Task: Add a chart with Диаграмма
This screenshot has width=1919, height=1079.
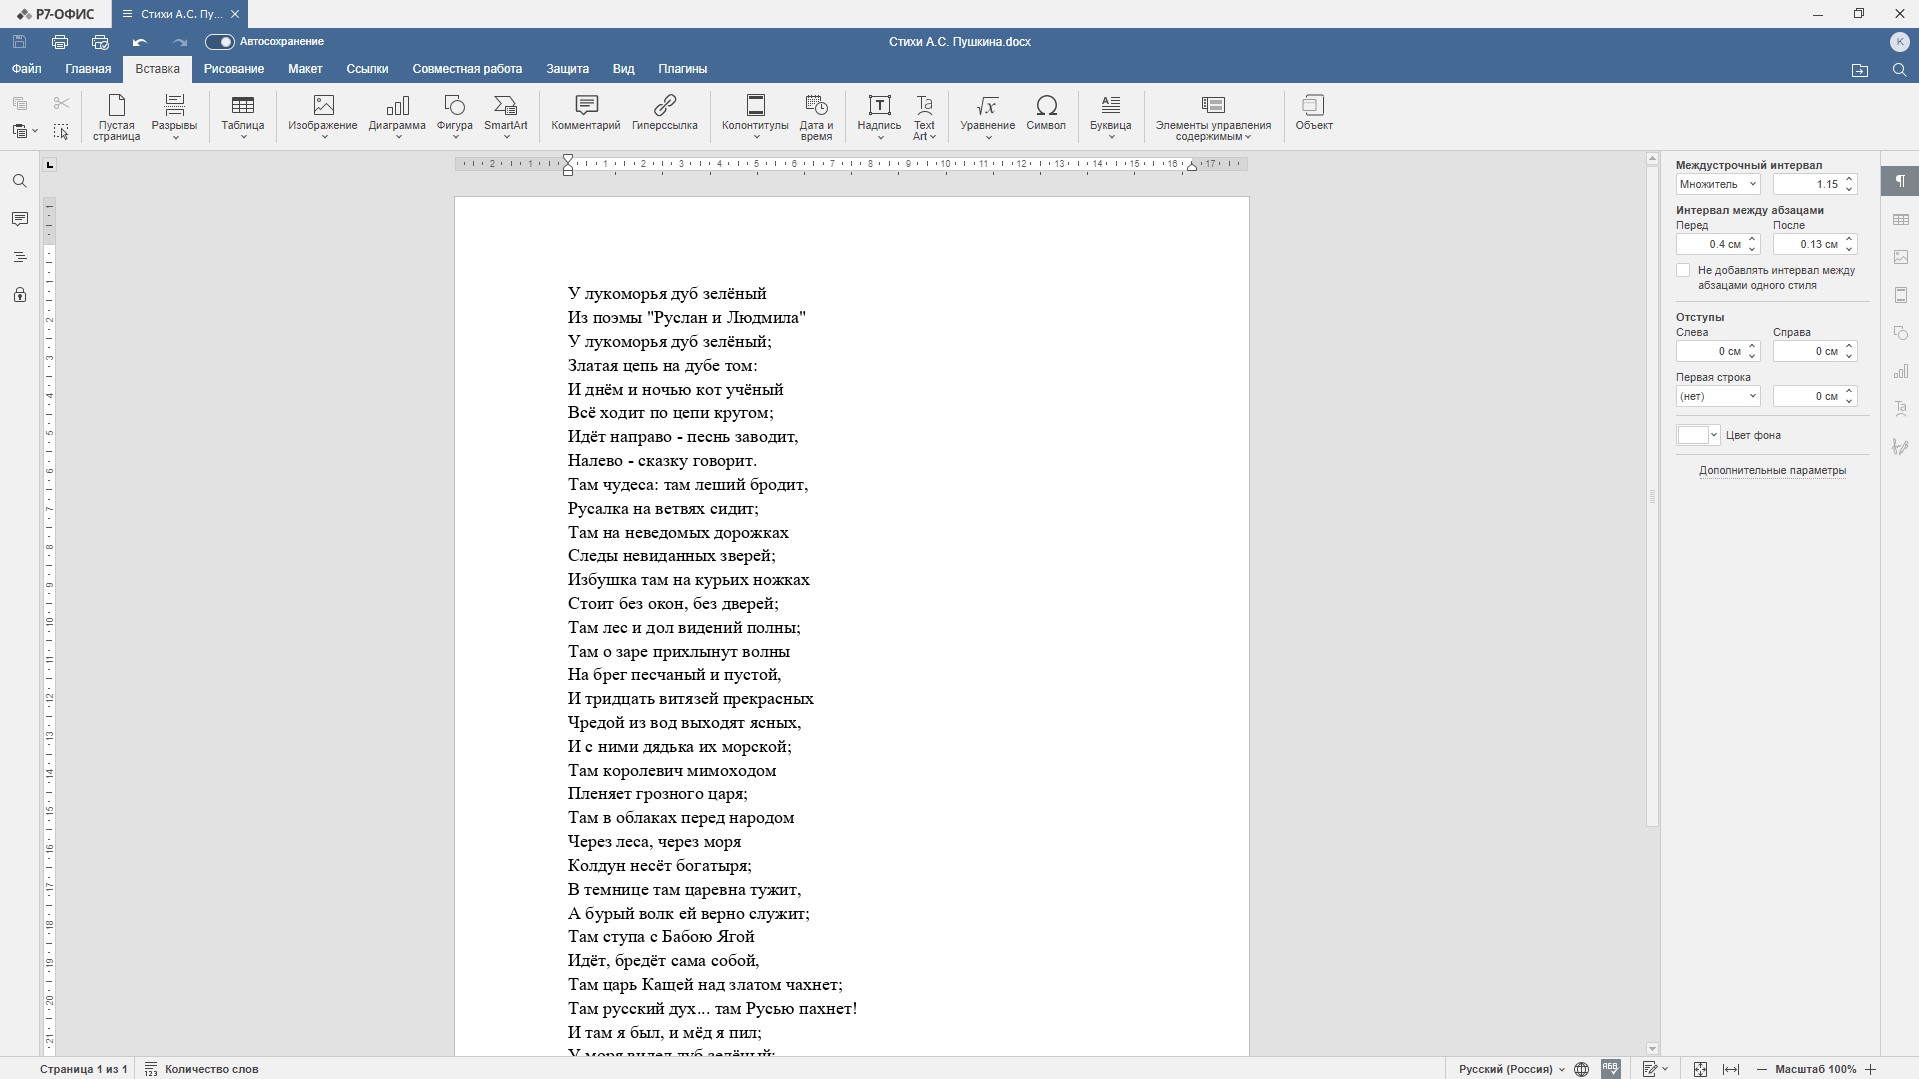Action: click(397, 117)
